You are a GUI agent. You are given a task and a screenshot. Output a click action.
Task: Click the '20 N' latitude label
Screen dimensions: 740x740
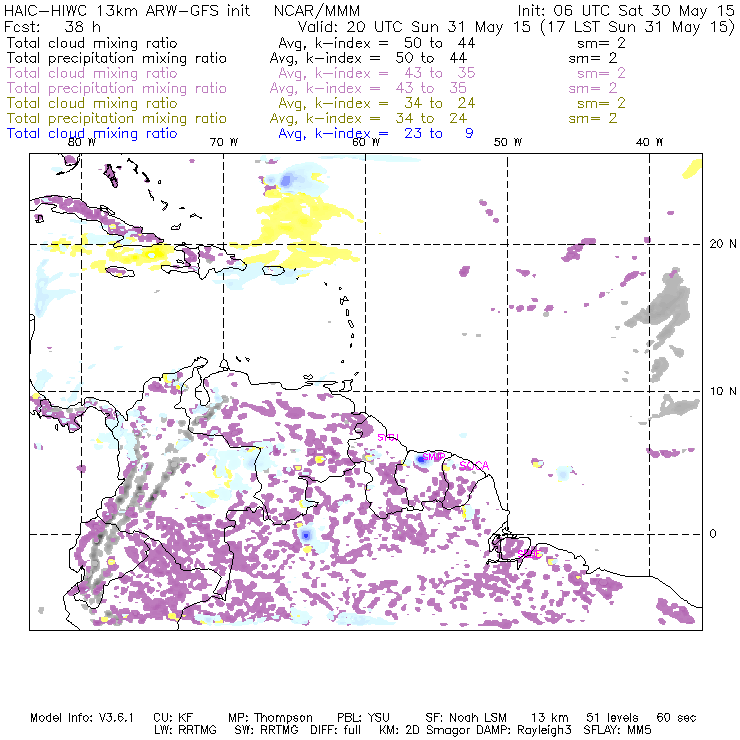point(723,244)
